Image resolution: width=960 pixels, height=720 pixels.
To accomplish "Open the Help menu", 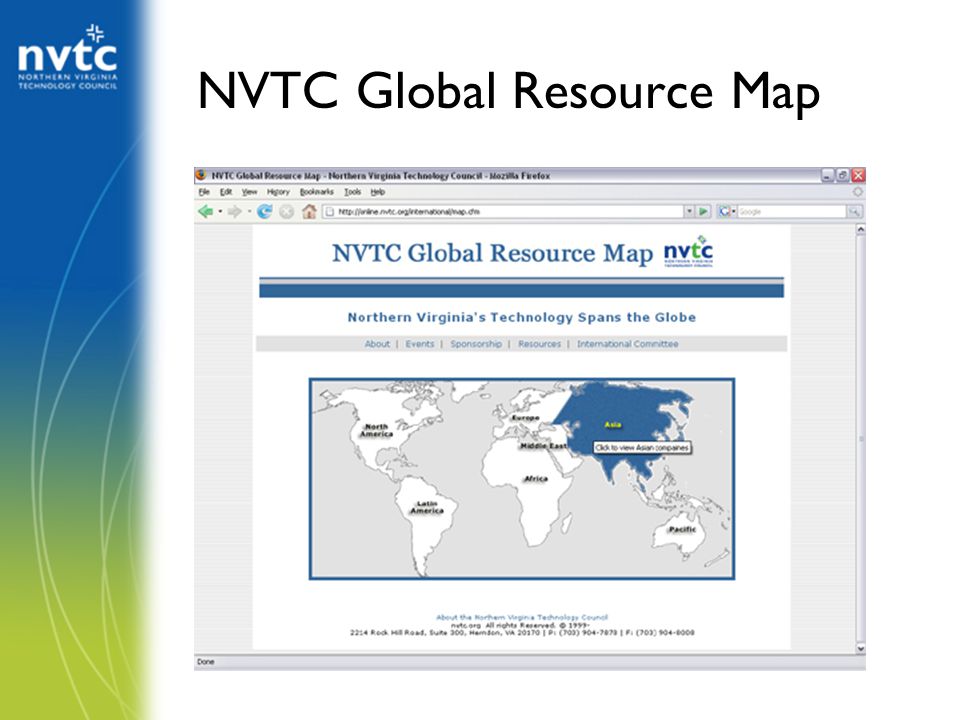I will (377, 192).
